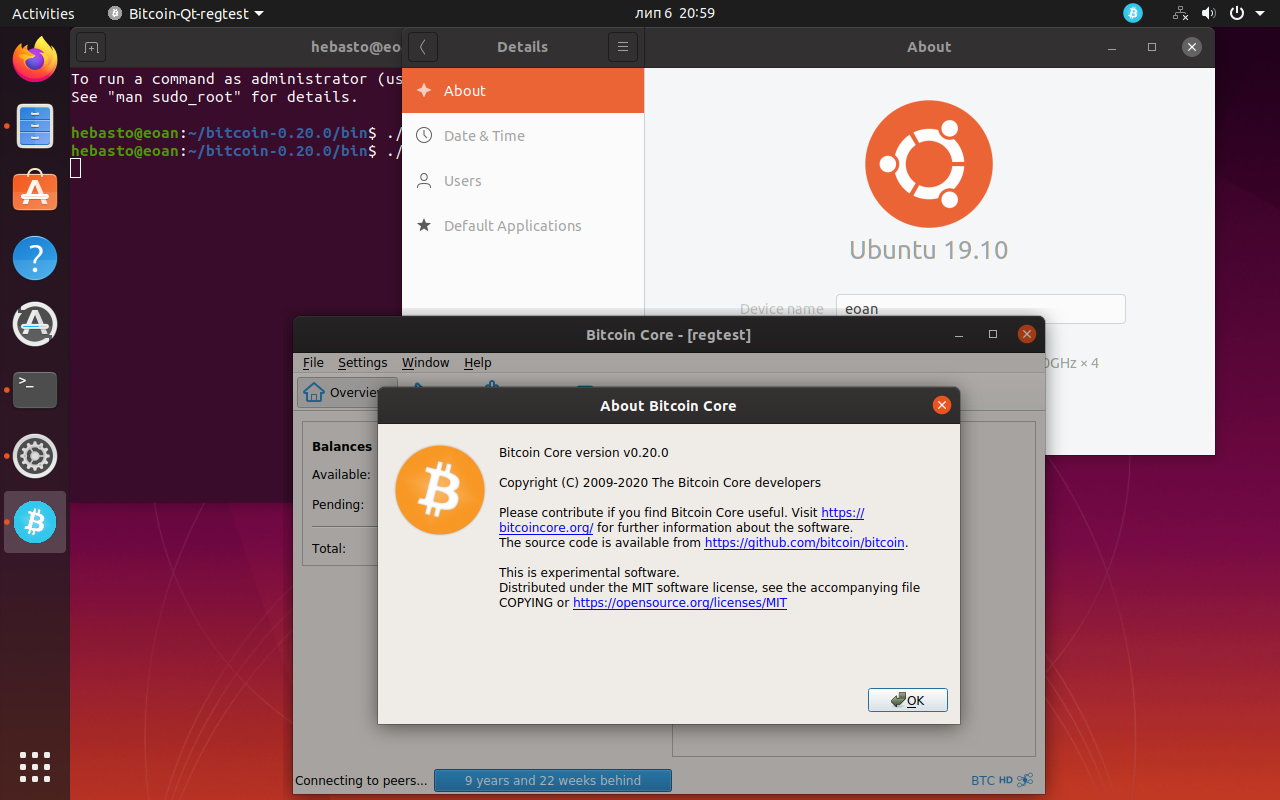The width and height of the screenshot is (1280, 800).
Task: Click 'Available:' label in Balances panel
Action: click(341, 474)
